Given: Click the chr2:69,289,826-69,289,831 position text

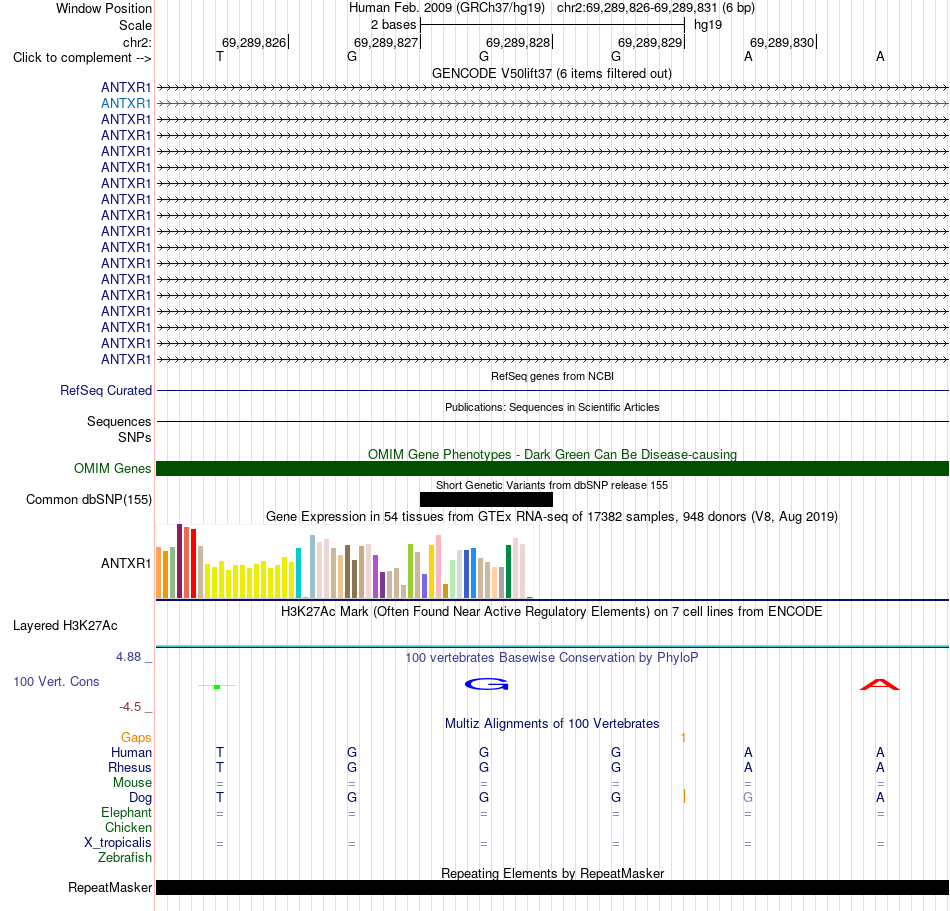Looking at the screenshot, I should pyautogui.click(x=637, y=8).
